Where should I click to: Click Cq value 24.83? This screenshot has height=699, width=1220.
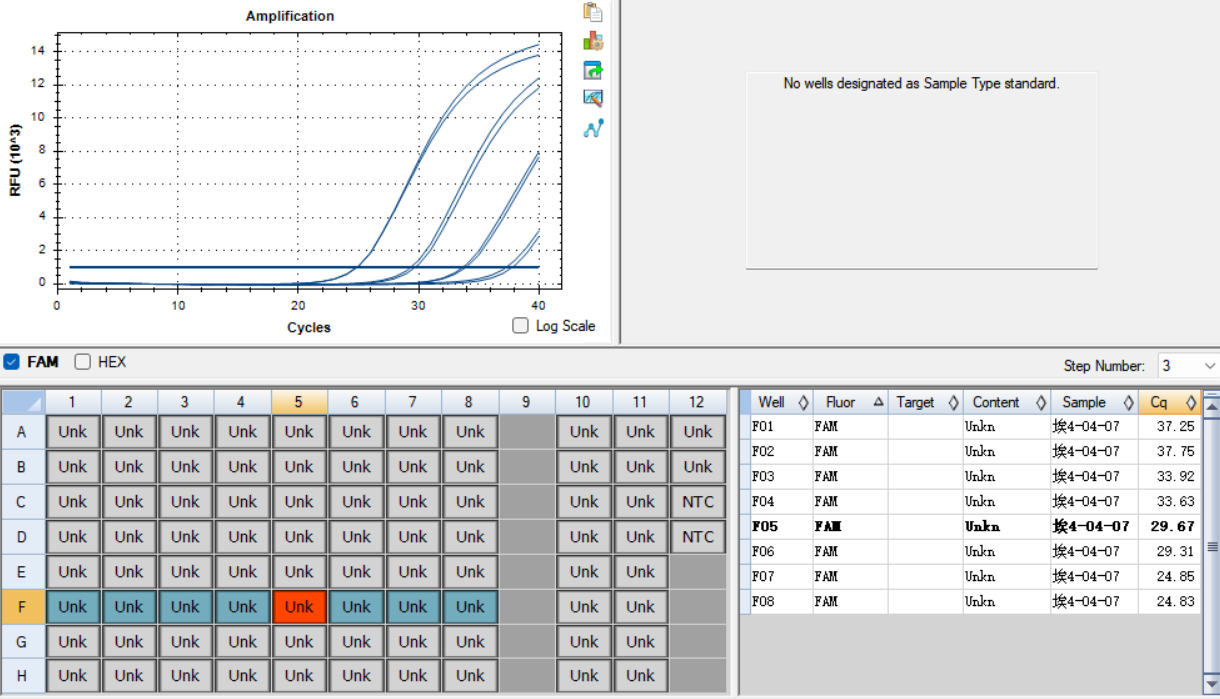1169,601
